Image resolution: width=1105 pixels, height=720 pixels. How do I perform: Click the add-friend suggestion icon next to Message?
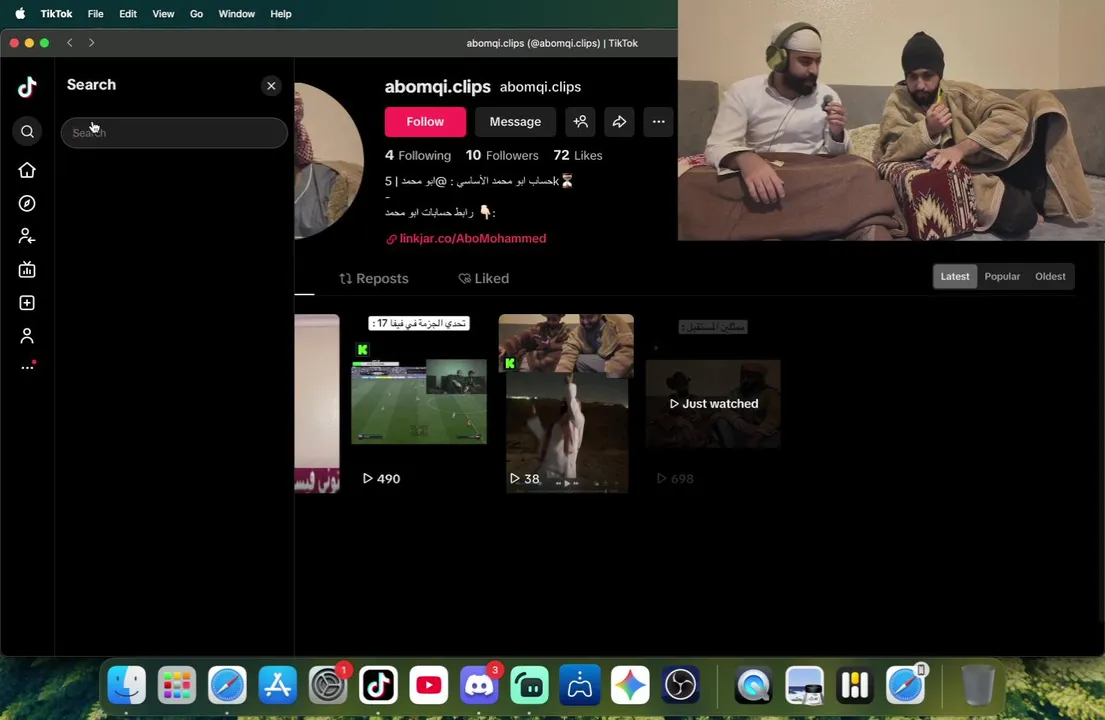point(581,122)
